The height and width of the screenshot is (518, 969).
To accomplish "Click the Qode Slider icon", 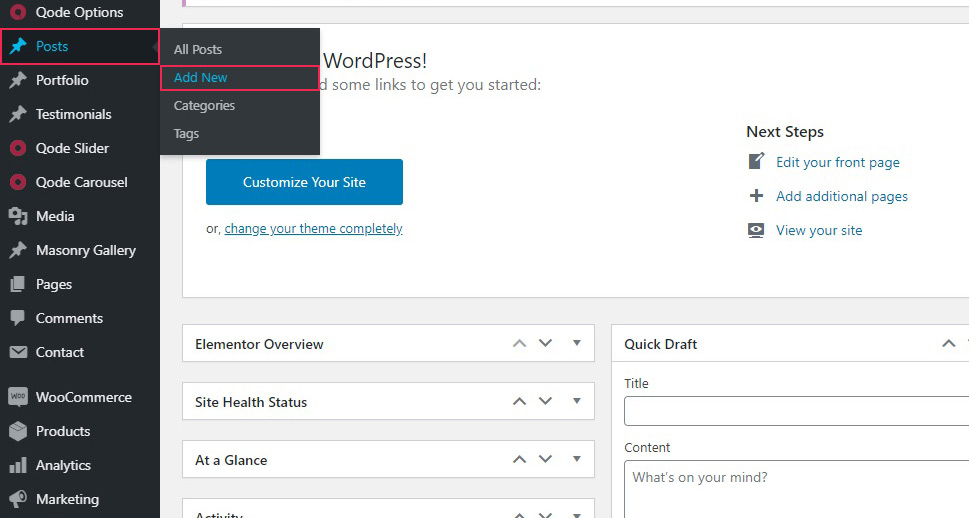I will [18, 148].
